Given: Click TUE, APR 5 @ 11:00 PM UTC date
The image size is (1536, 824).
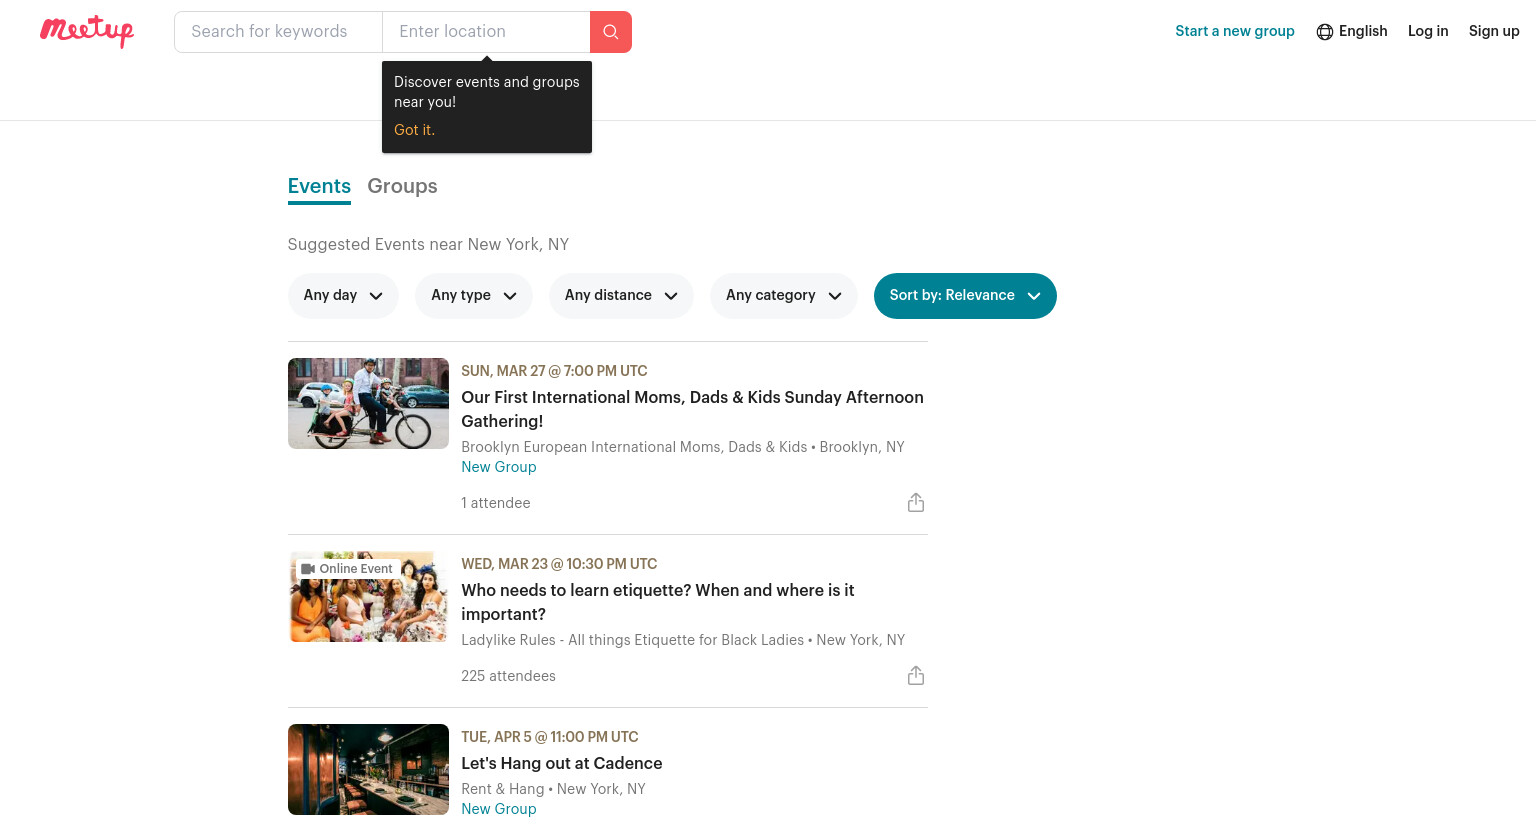Looking at the screenshot, I should (550, 737).
